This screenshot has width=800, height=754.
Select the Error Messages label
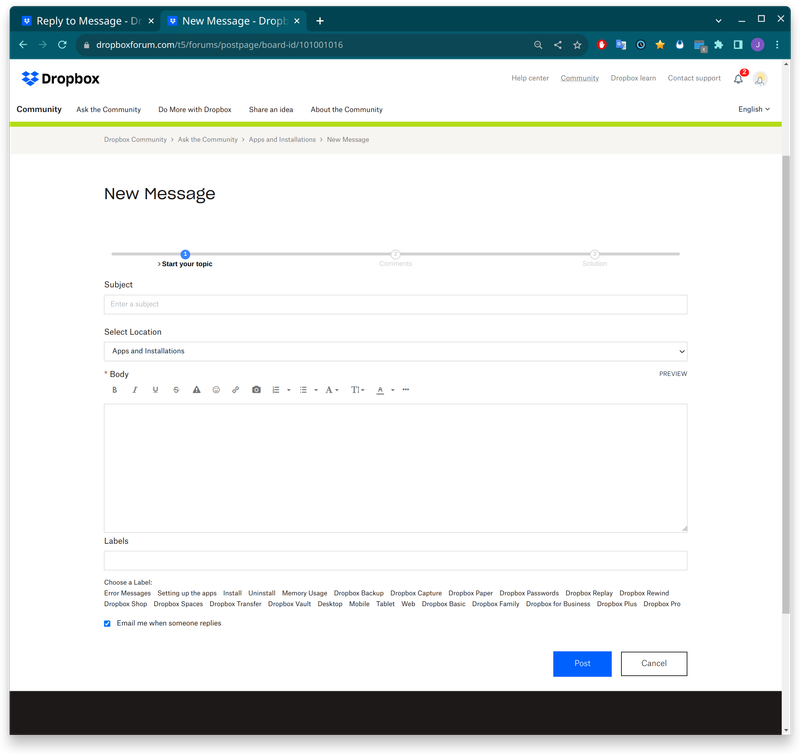tap(127, 593)
